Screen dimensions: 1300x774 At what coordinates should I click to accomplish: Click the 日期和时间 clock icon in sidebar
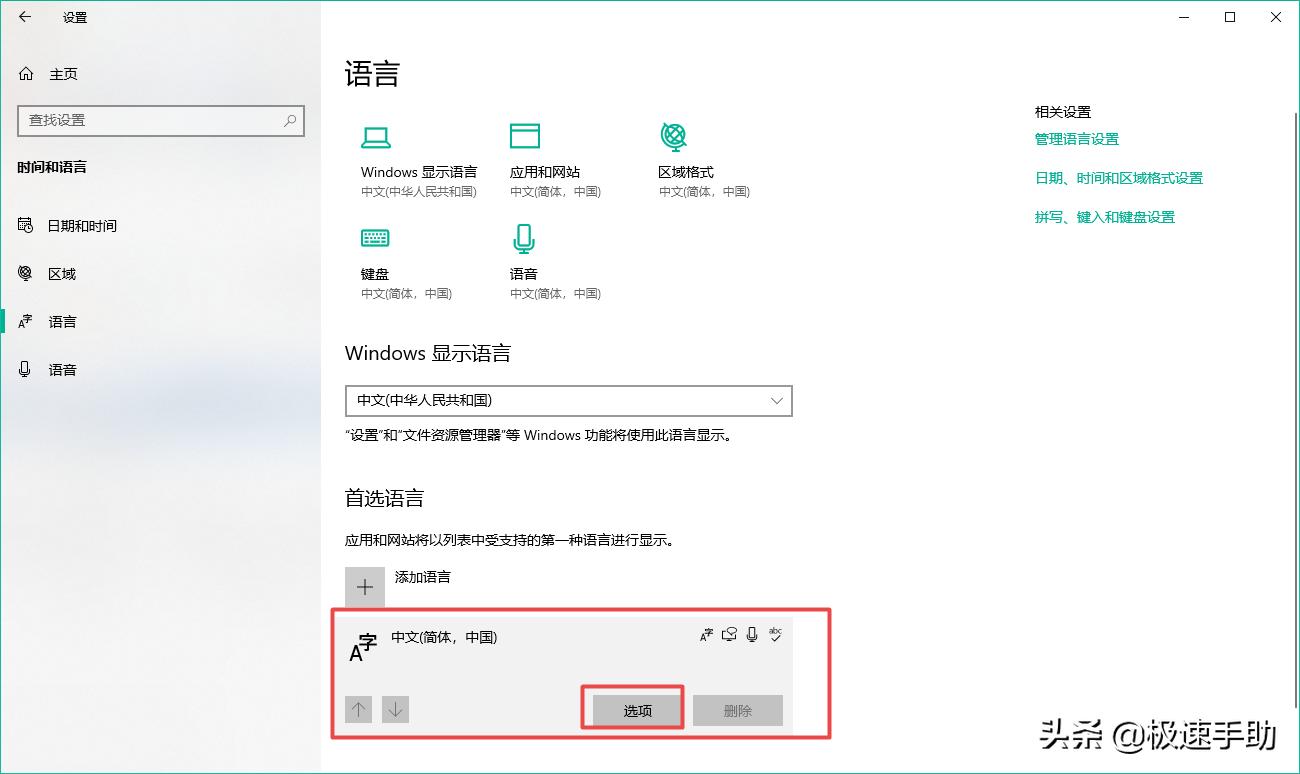click(x=25, y=225)
